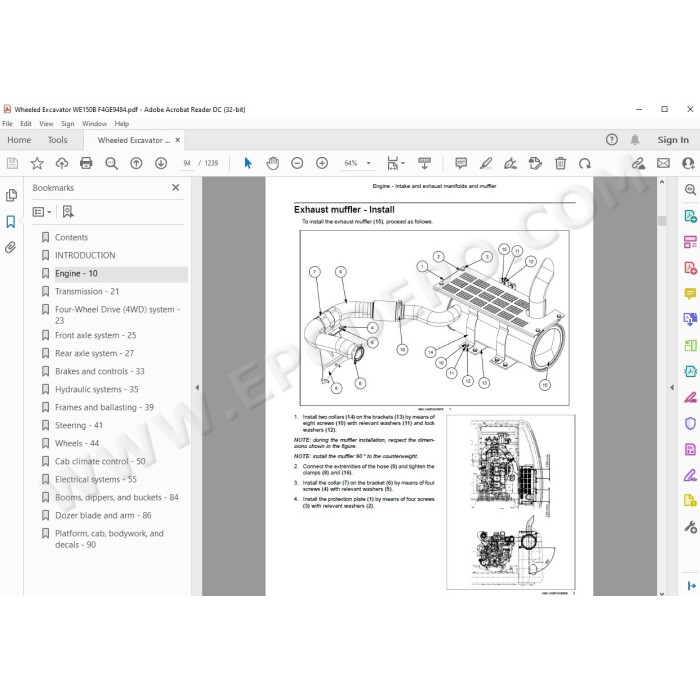Screen dimensions: 700x700
Task: Jump to Transmission - 21 bookmark
Action: (87, 292)
